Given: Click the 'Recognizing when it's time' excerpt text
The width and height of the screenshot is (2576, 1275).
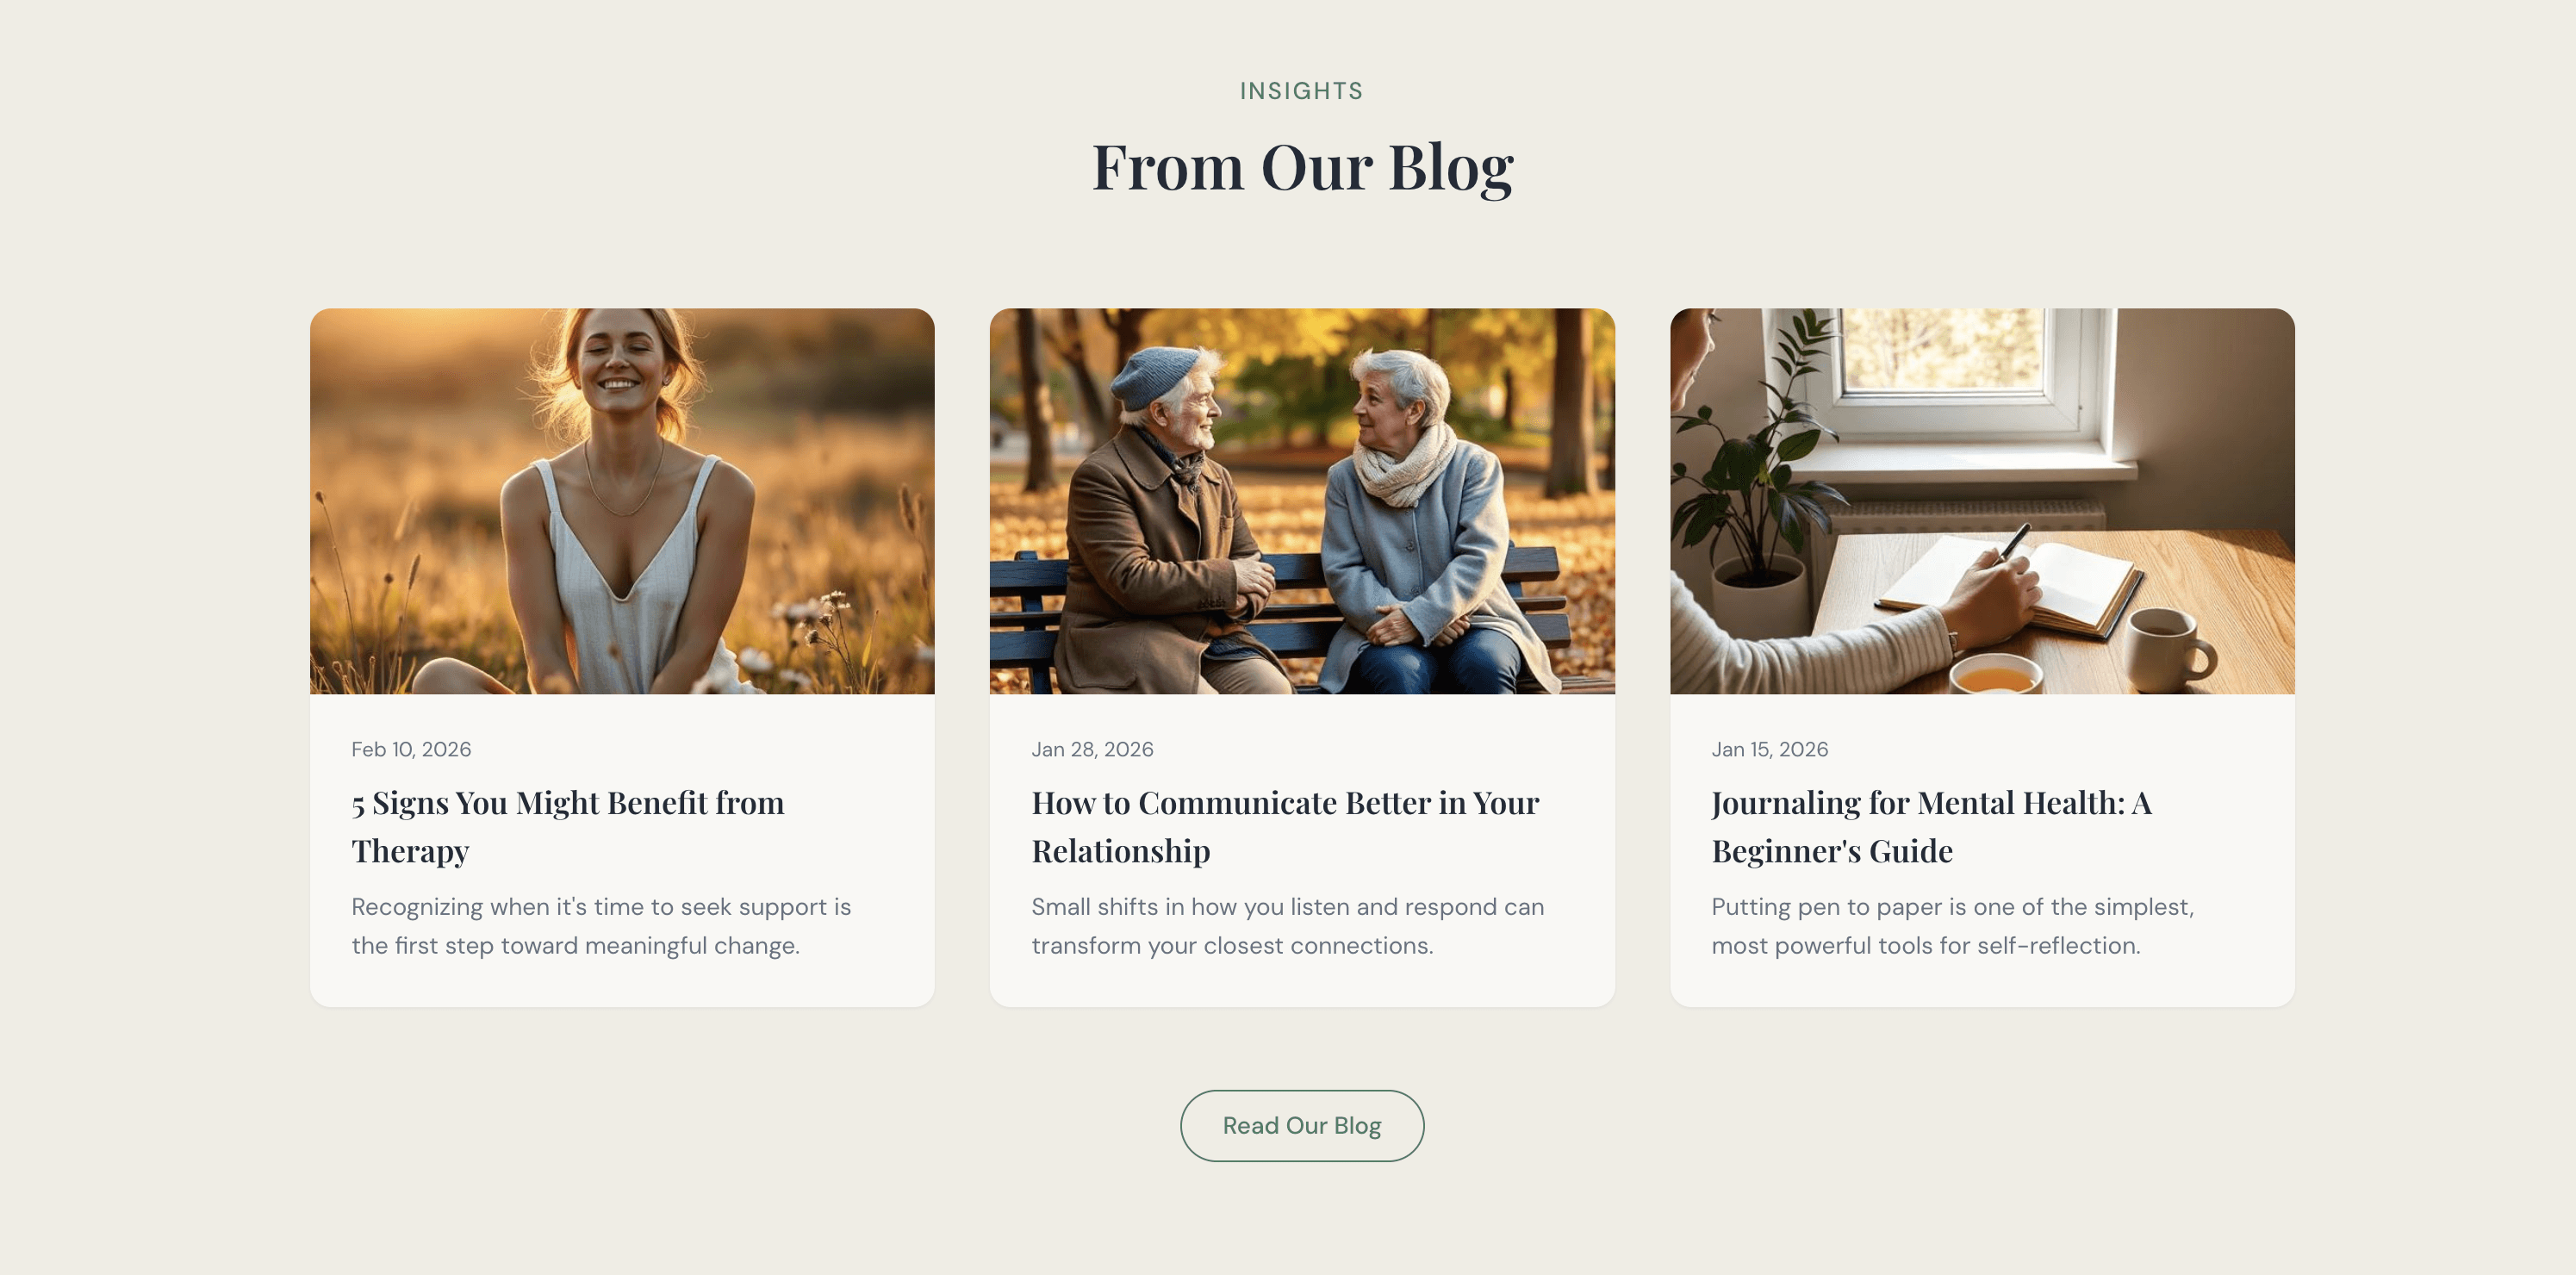Looking at the screenshot, I should [x=601, y=926].
